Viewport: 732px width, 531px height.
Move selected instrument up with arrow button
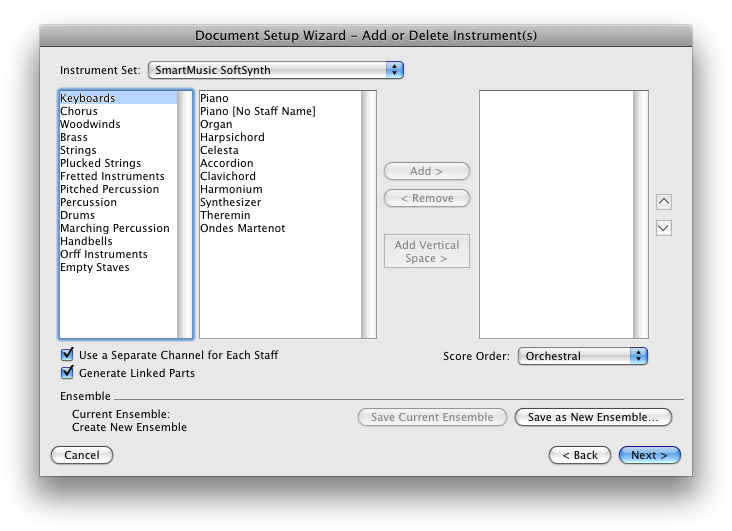[x=663, y=202]
